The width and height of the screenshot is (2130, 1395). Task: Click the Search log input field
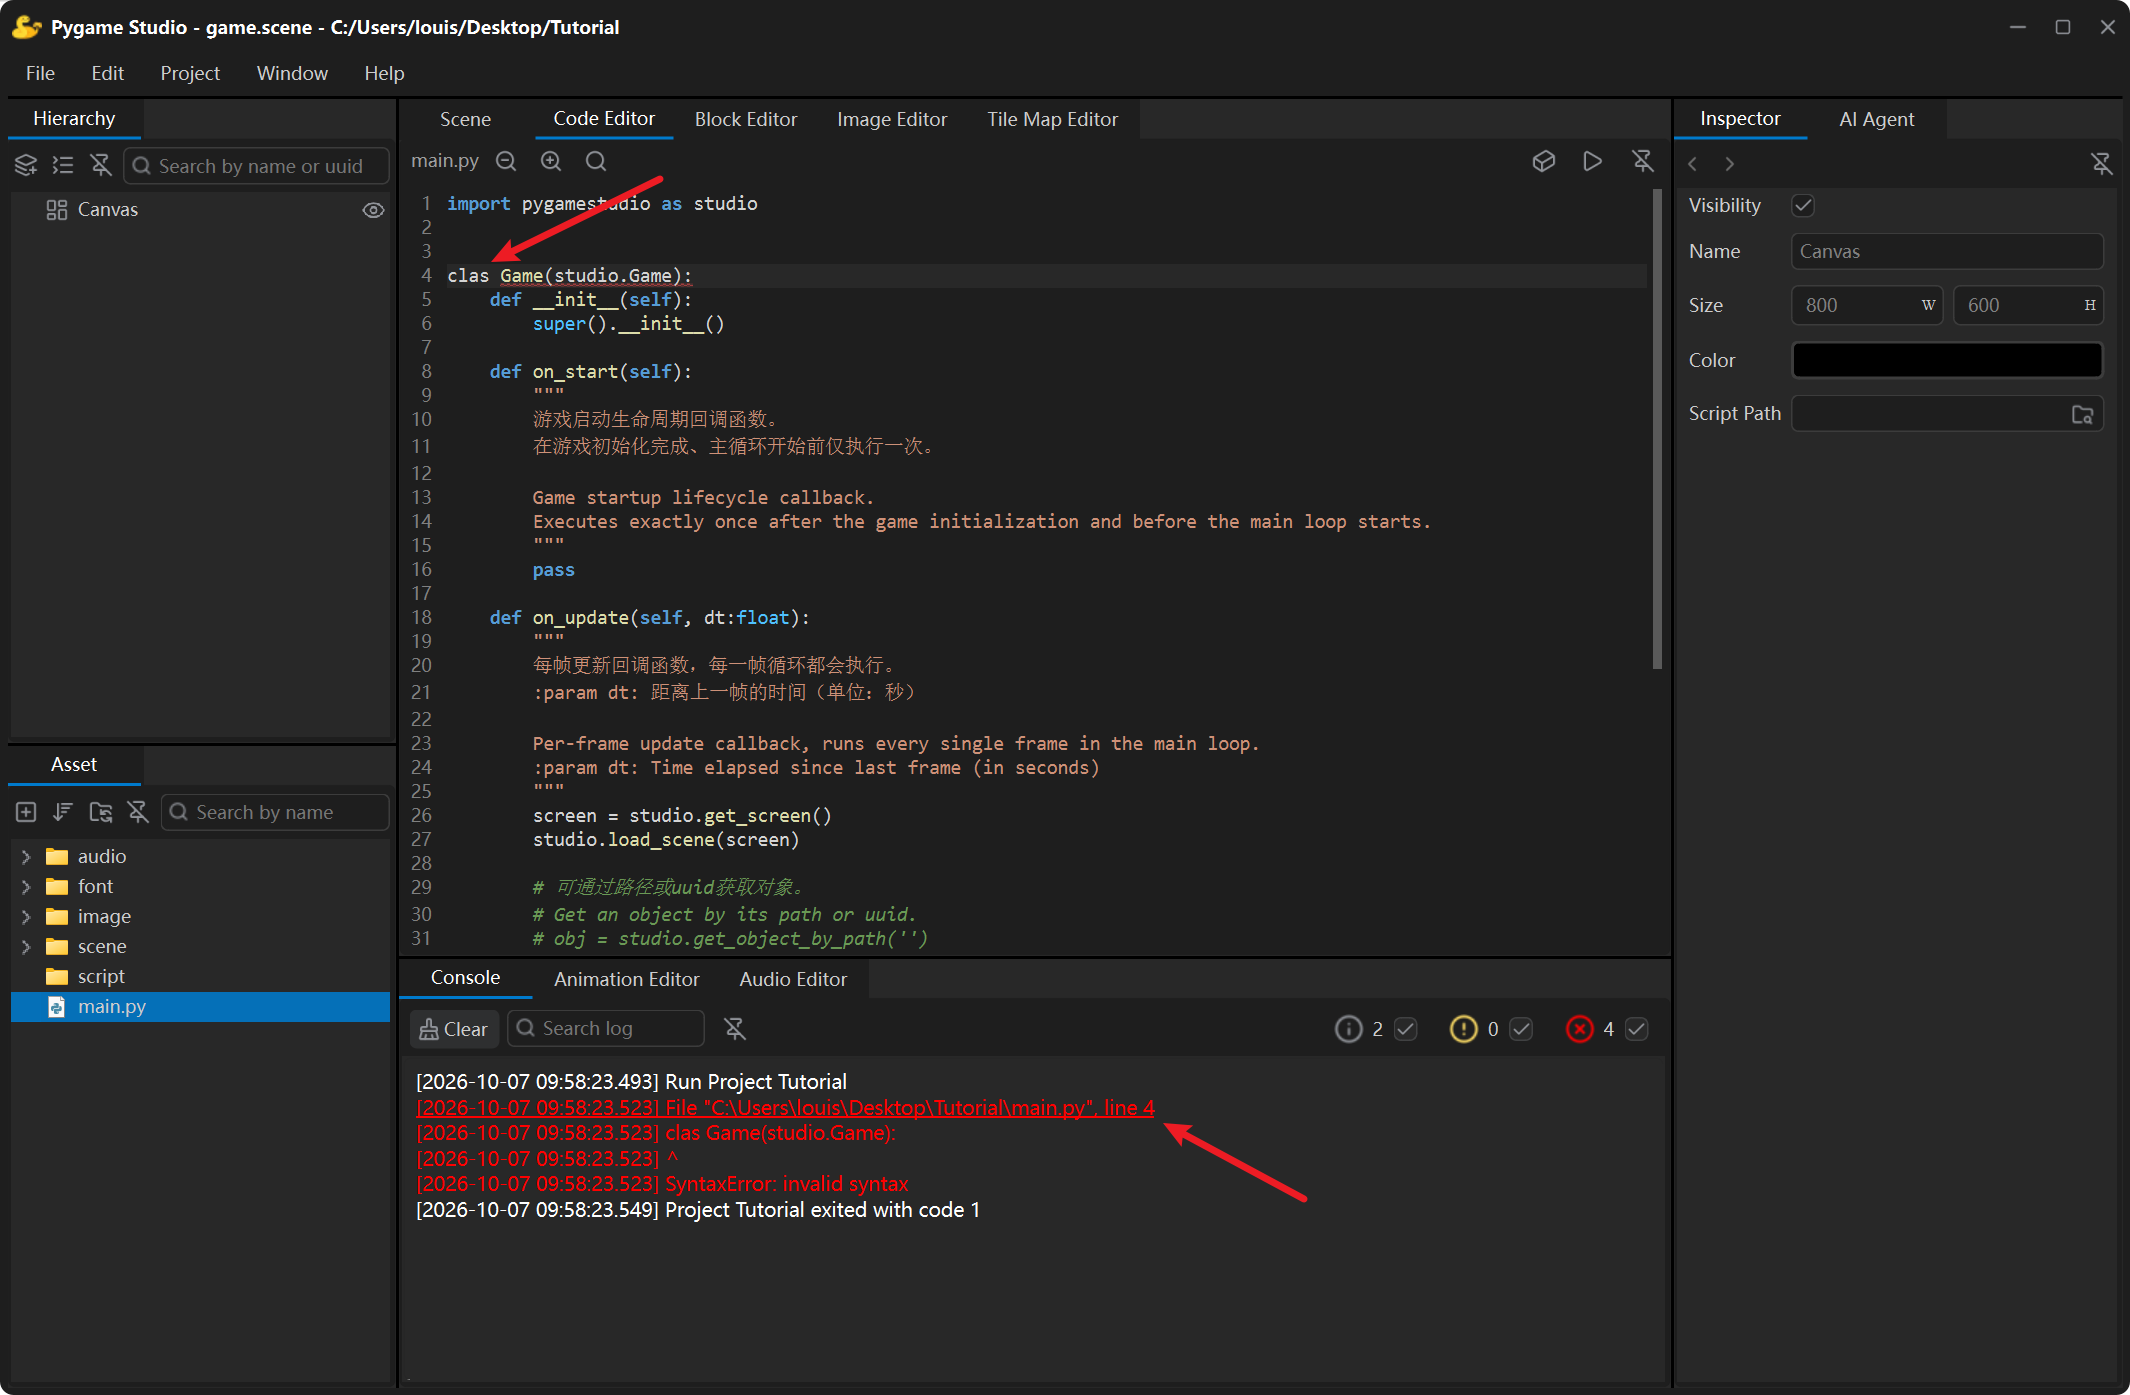click(x=606, y=1029)
